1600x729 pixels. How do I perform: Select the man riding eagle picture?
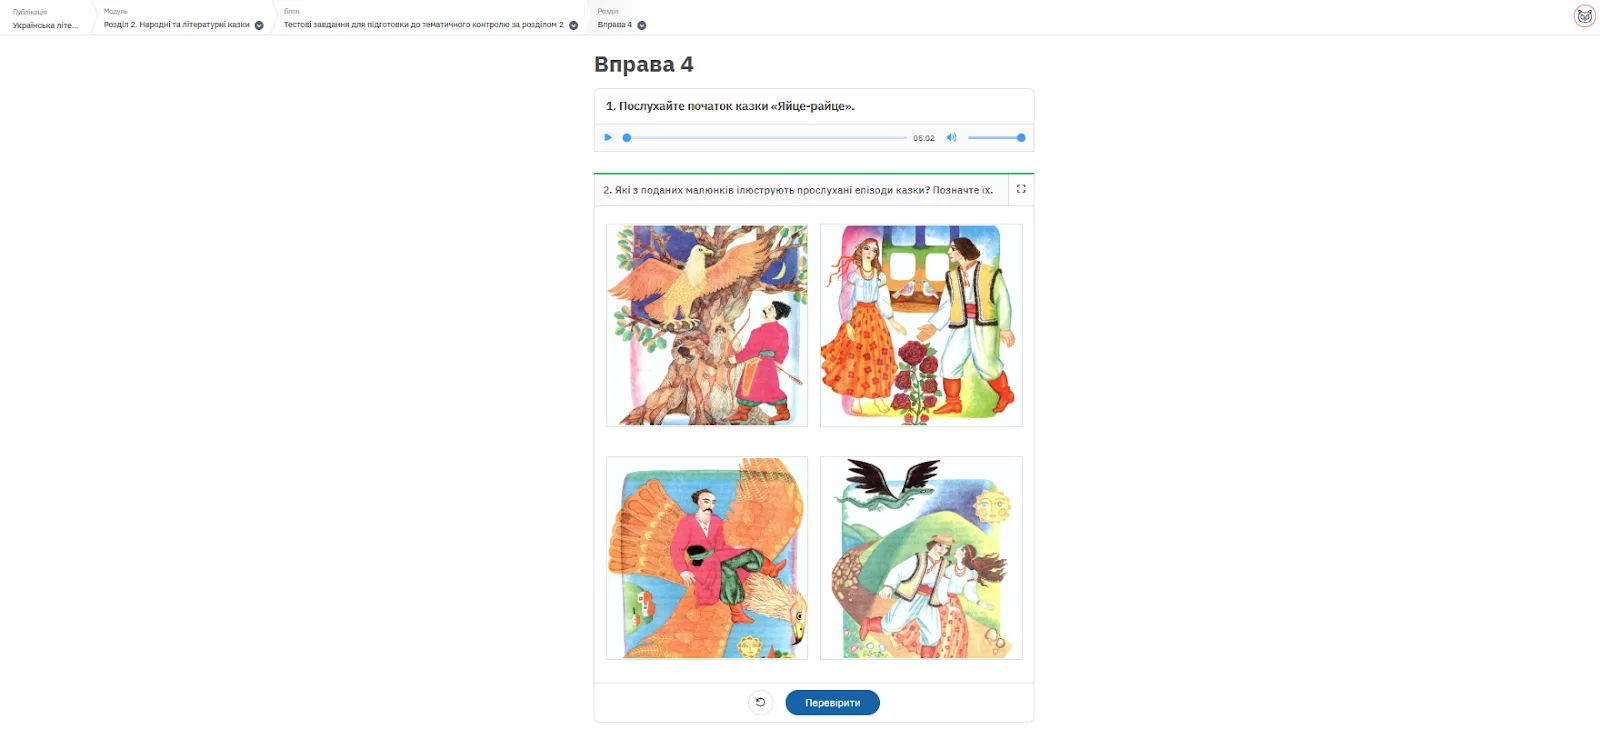707,558
